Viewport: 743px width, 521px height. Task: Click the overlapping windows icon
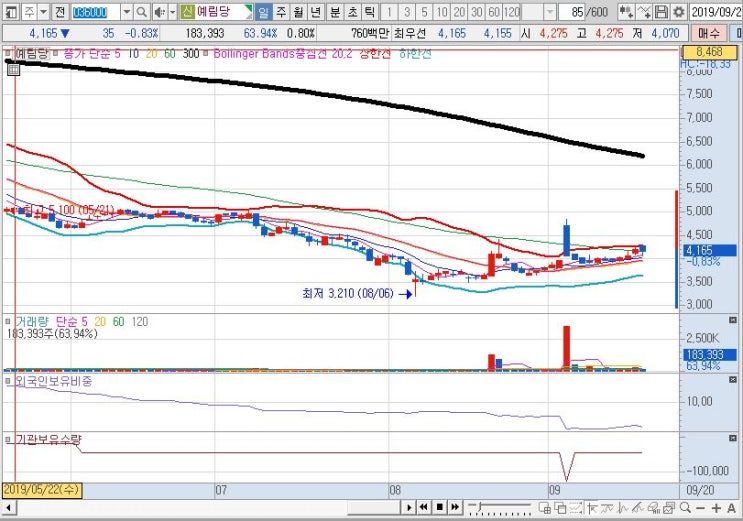coord(560,508)
